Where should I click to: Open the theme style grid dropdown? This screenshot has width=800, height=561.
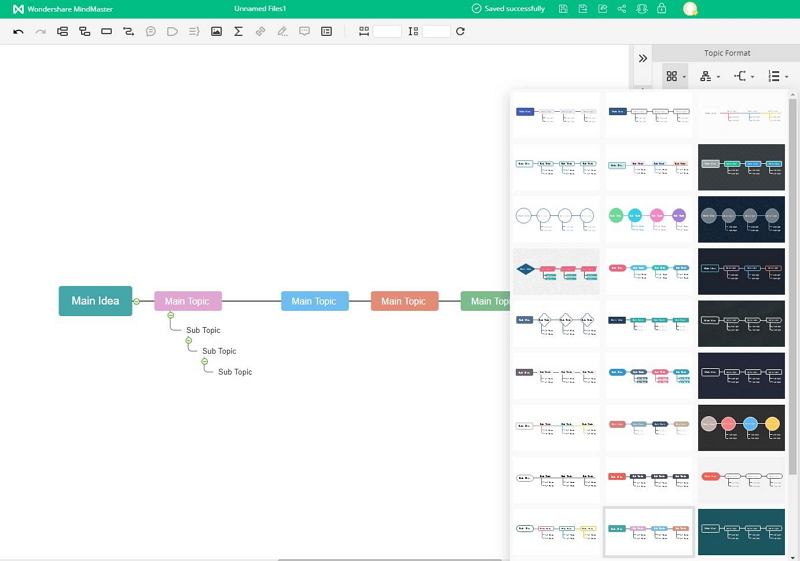pyautogui.click(x=676, y=76)
